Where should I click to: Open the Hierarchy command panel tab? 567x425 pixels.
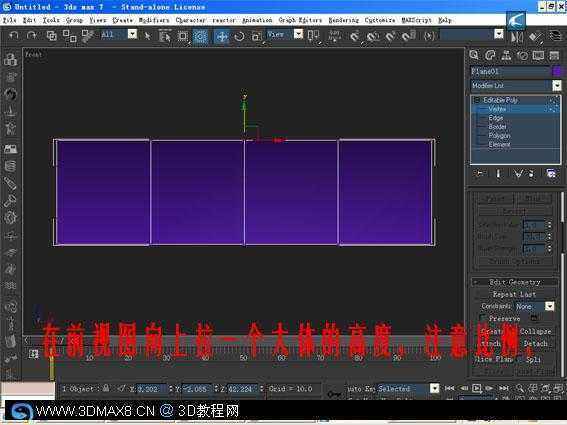506,55
